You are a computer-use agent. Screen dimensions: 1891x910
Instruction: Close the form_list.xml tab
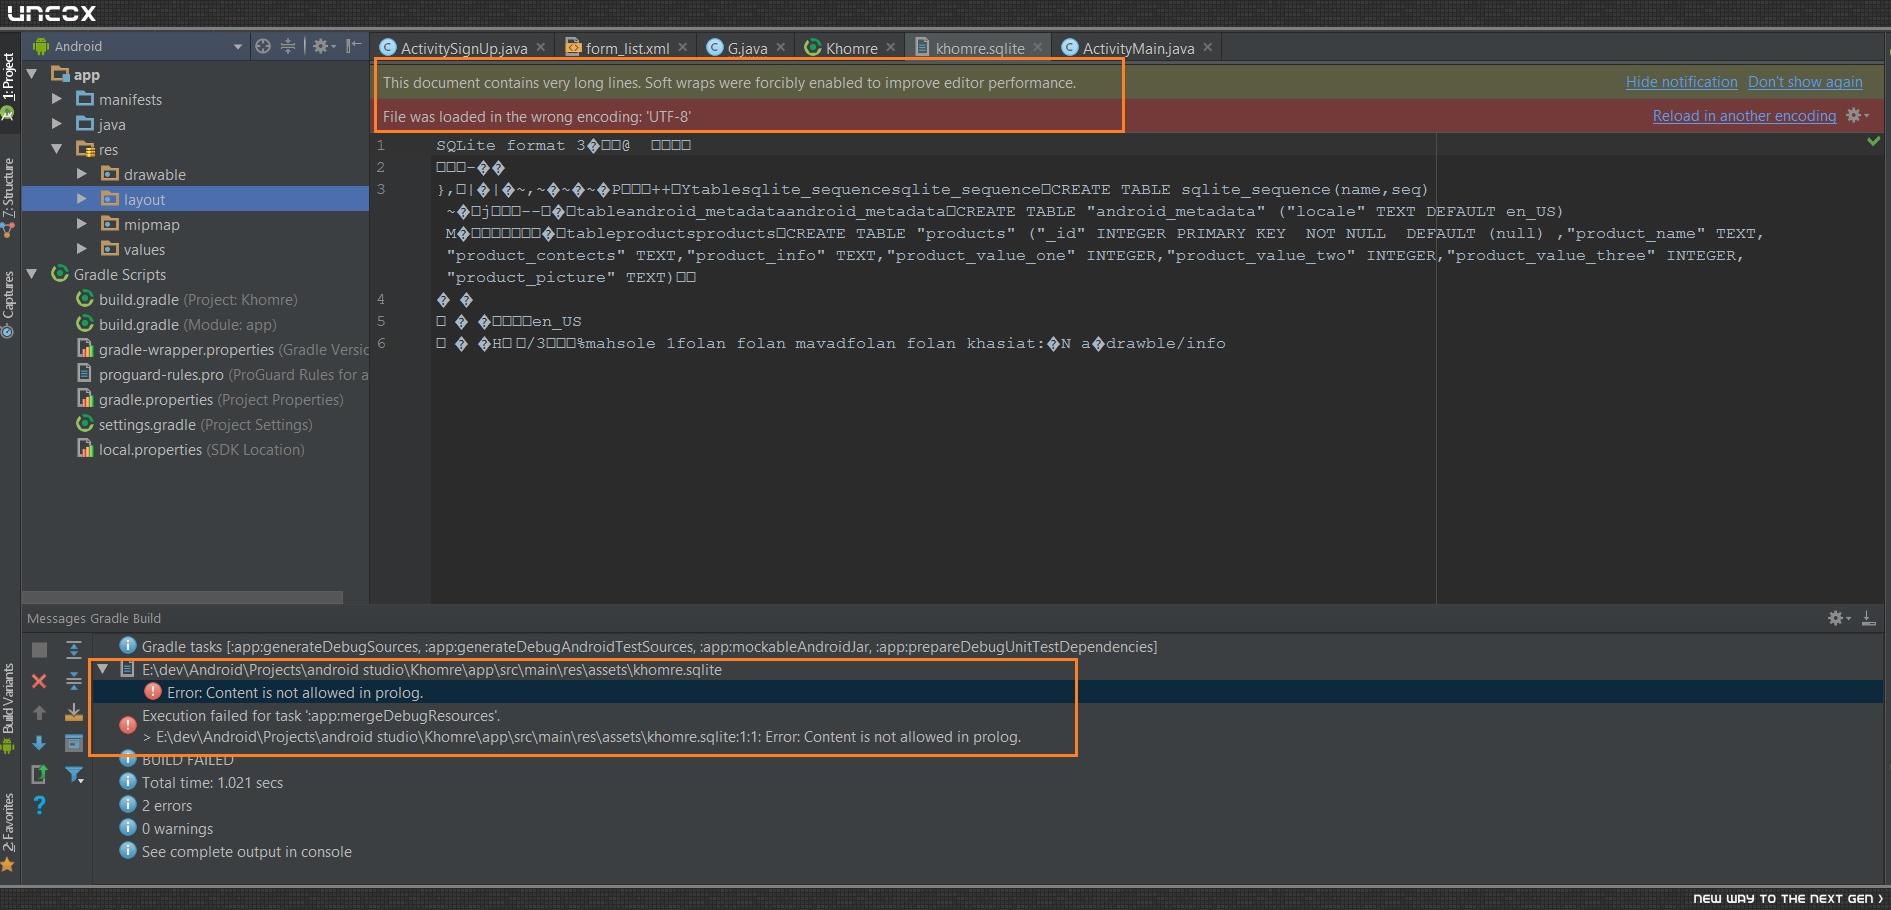tap(683, 47)
